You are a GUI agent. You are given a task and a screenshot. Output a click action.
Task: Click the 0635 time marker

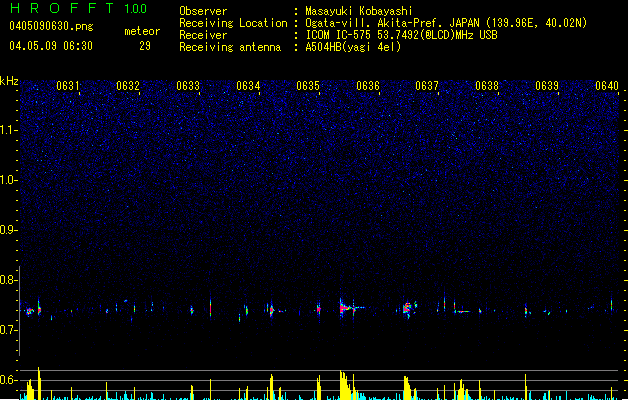point(308,86)
